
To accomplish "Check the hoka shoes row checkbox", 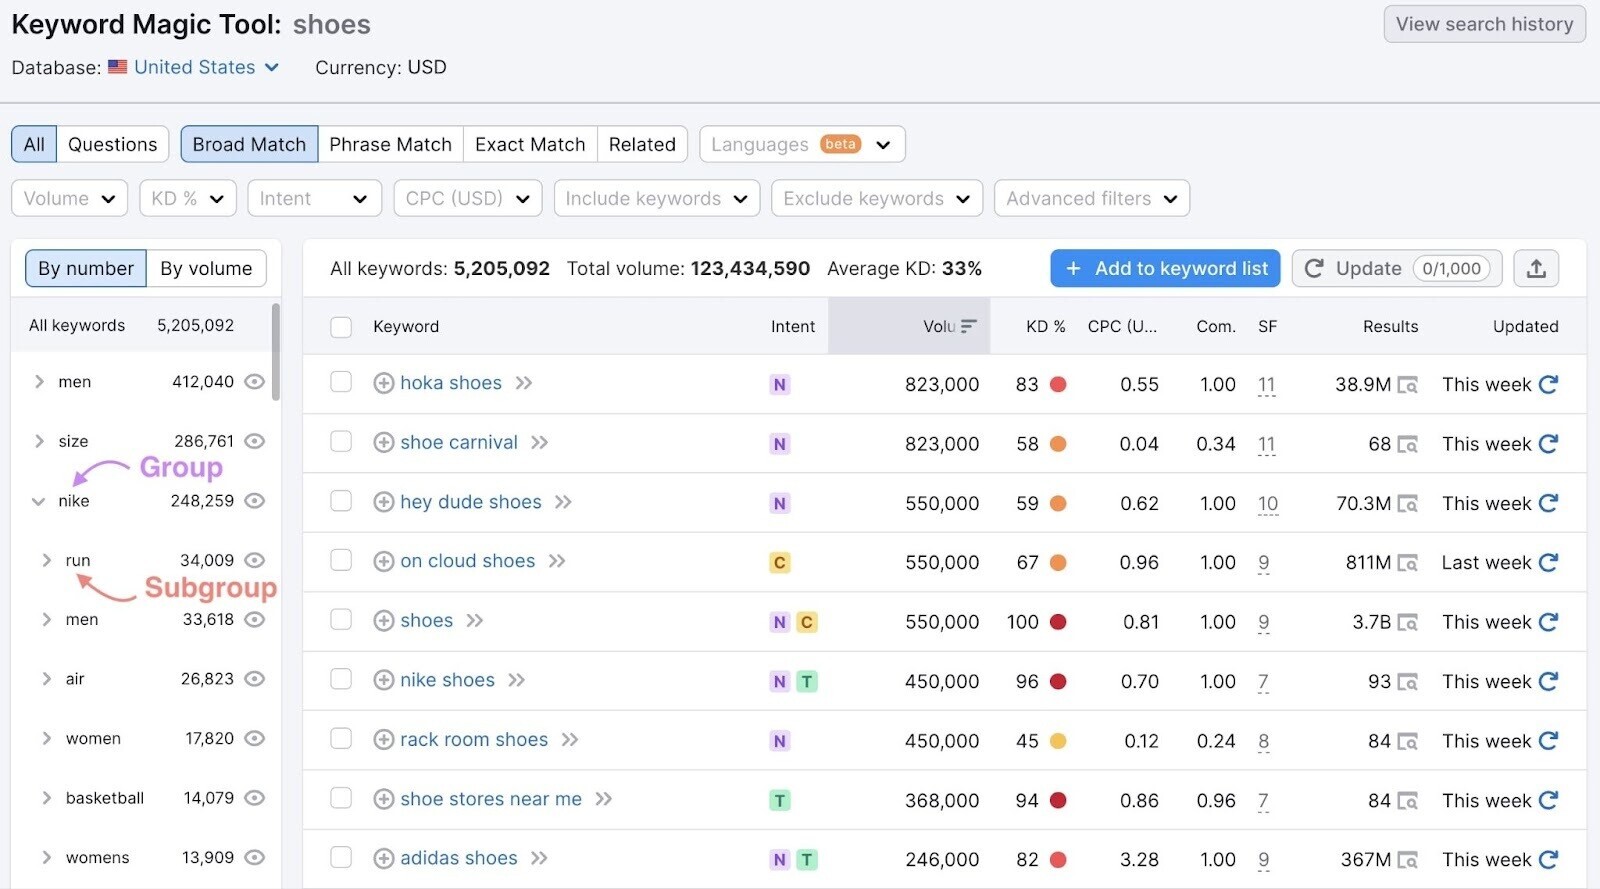I will pyautogui.click(x=341, y=382).
